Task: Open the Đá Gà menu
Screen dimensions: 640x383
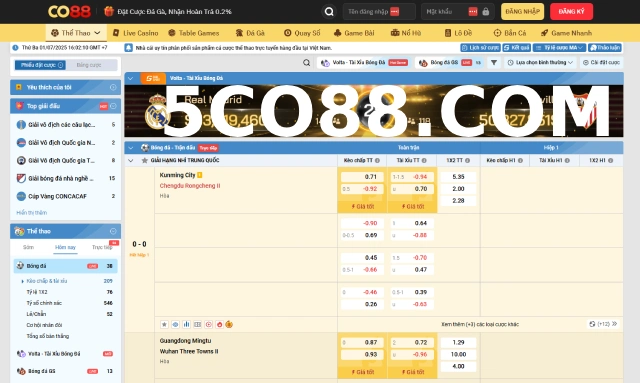Action: coord(250,33)
